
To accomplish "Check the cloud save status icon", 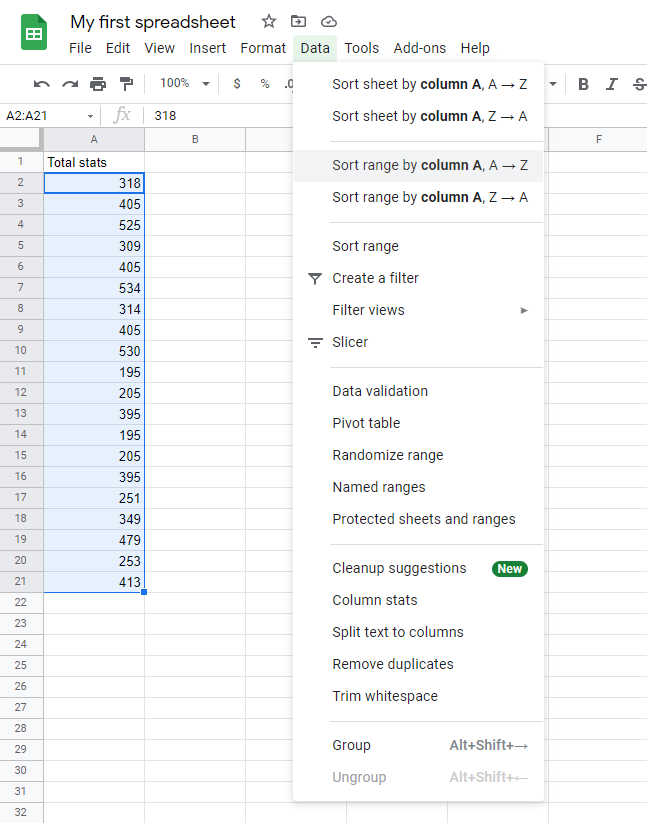I will tap(328, 21).
